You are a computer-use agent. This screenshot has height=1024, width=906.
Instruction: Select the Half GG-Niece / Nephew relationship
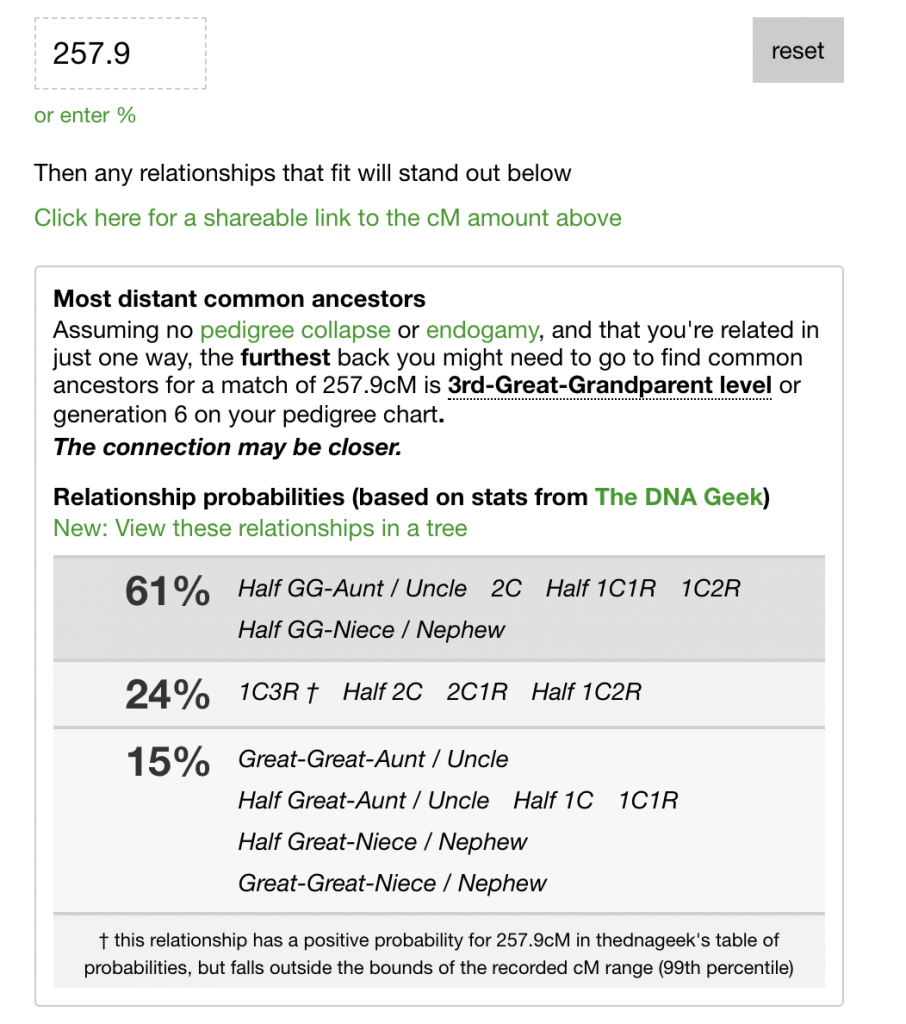pos(371,630)
